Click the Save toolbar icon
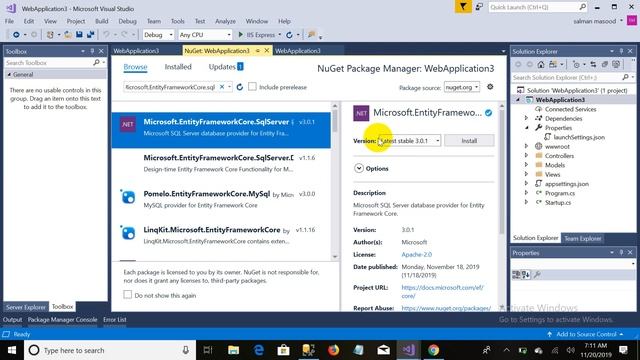Image resolution: width=640 pixels, height=360 pixels. click(79, 35)
